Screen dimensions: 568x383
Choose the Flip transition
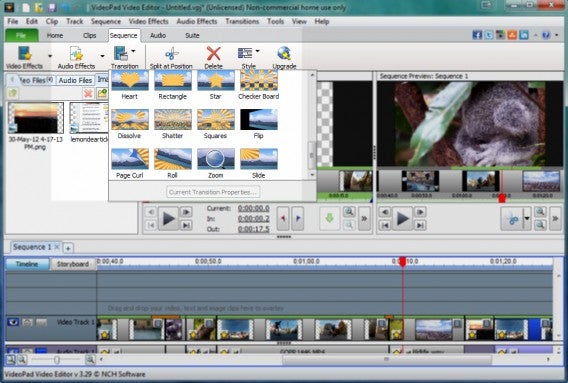click(259, 124)
